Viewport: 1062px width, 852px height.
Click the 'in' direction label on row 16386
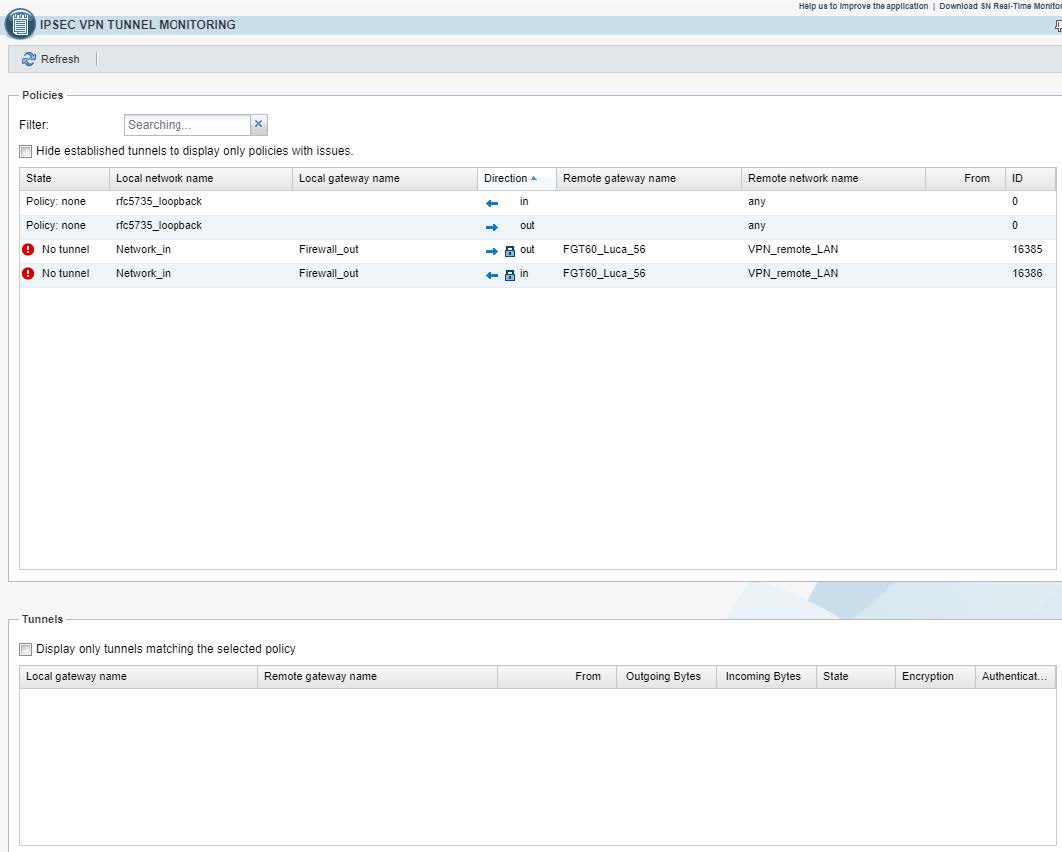(x=524, y=274)
